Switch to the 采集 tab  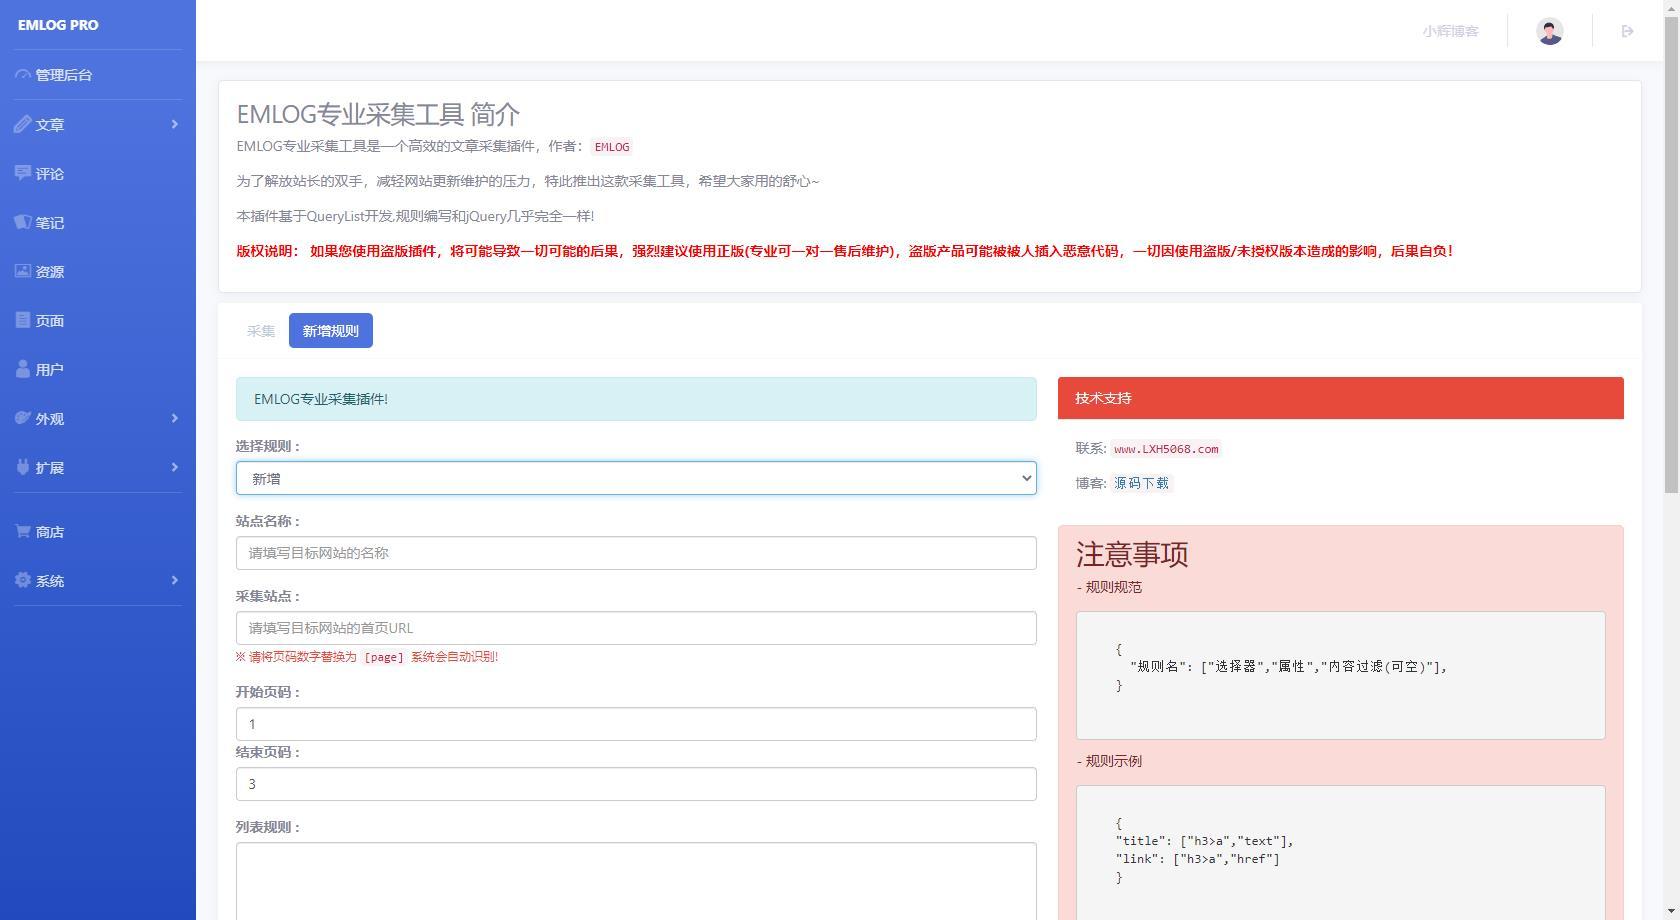pos(261,331)
